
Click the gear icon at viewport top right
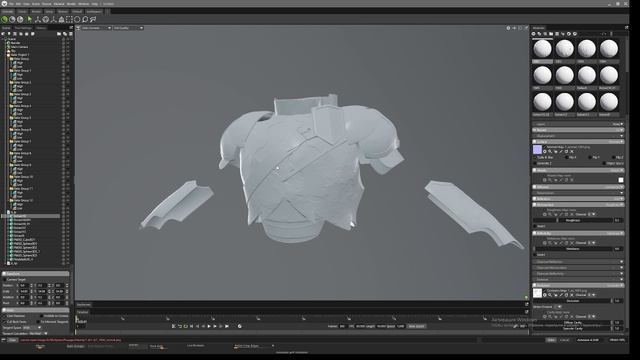(x=508, y=28)
